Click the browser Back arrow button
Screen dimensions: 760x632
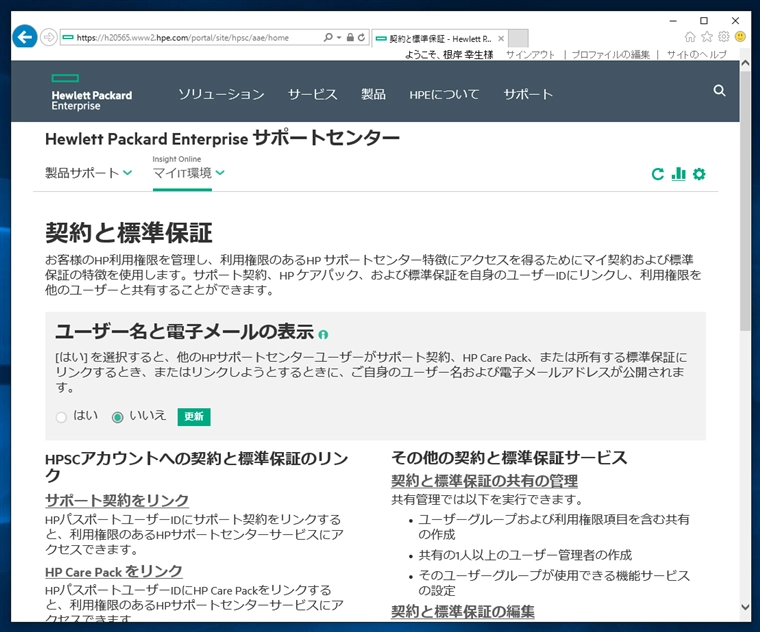[x=25, y=36]
